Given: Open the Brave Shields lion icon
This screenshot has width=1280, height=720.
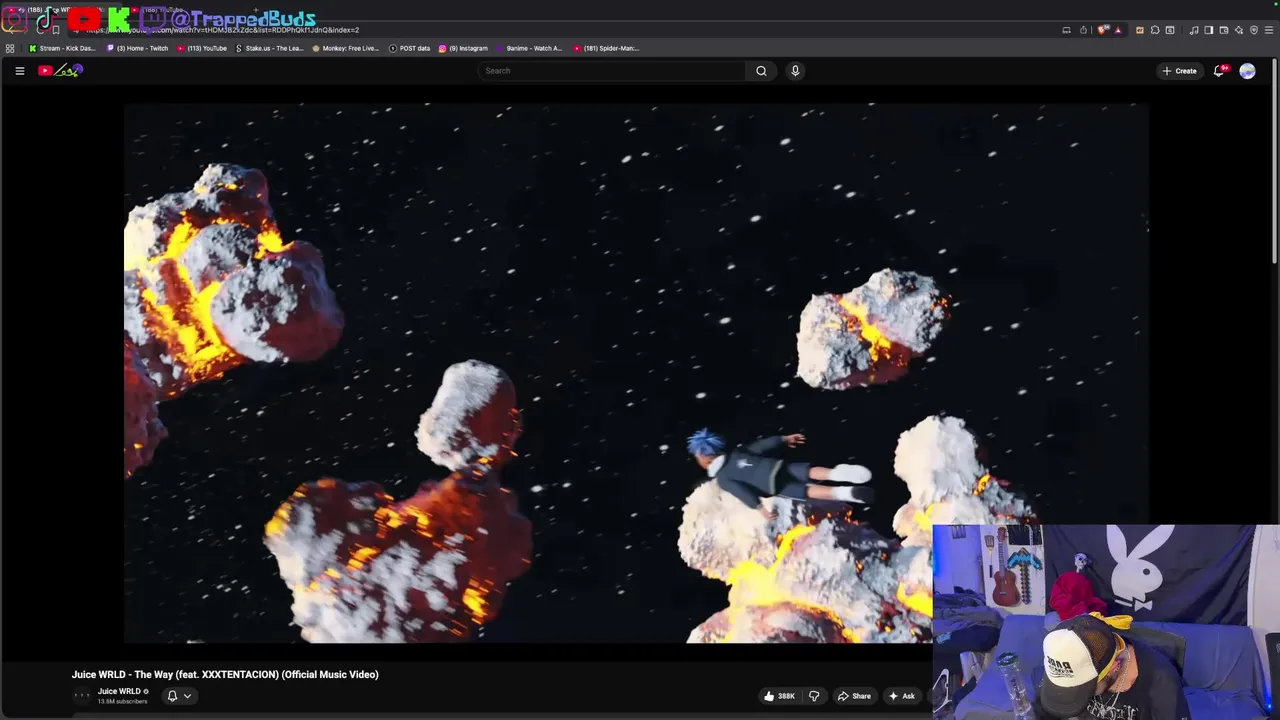Looking at the screenshot, I should 1102,30.
